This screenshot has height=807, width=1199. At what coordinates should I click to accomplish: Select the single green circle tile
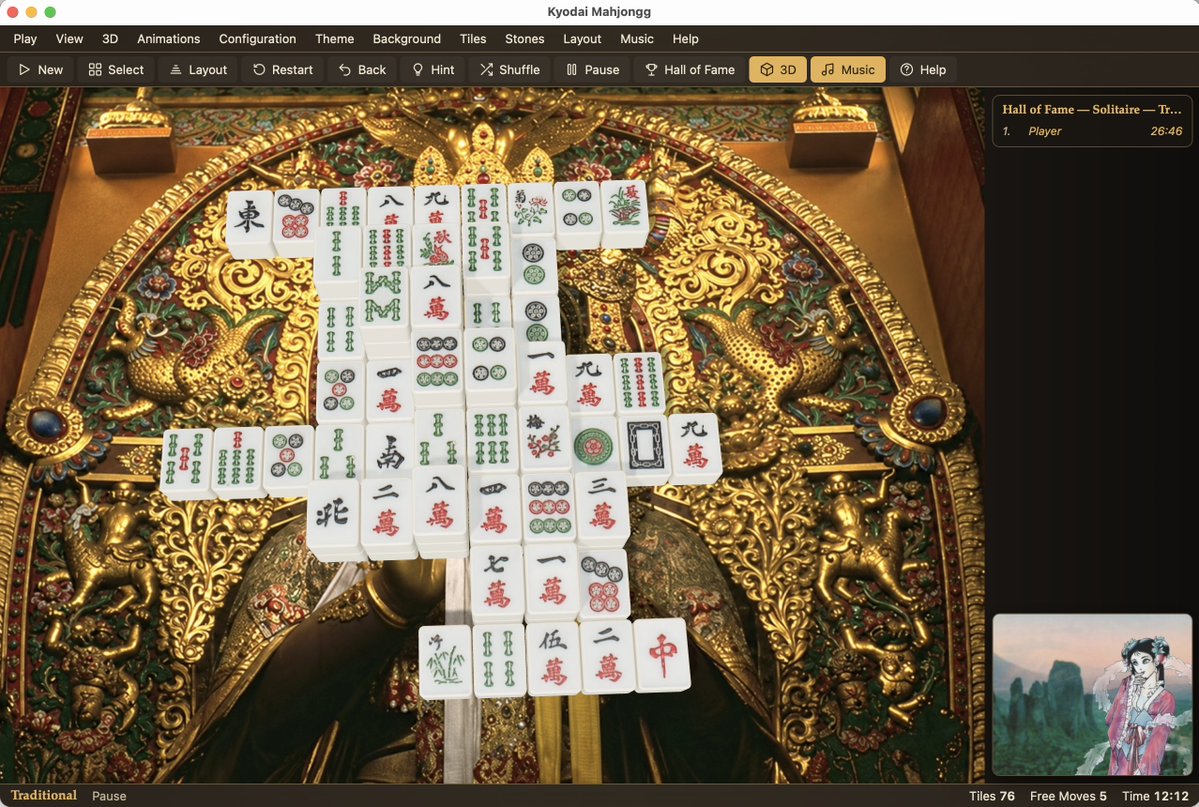[x=594, y=446]
